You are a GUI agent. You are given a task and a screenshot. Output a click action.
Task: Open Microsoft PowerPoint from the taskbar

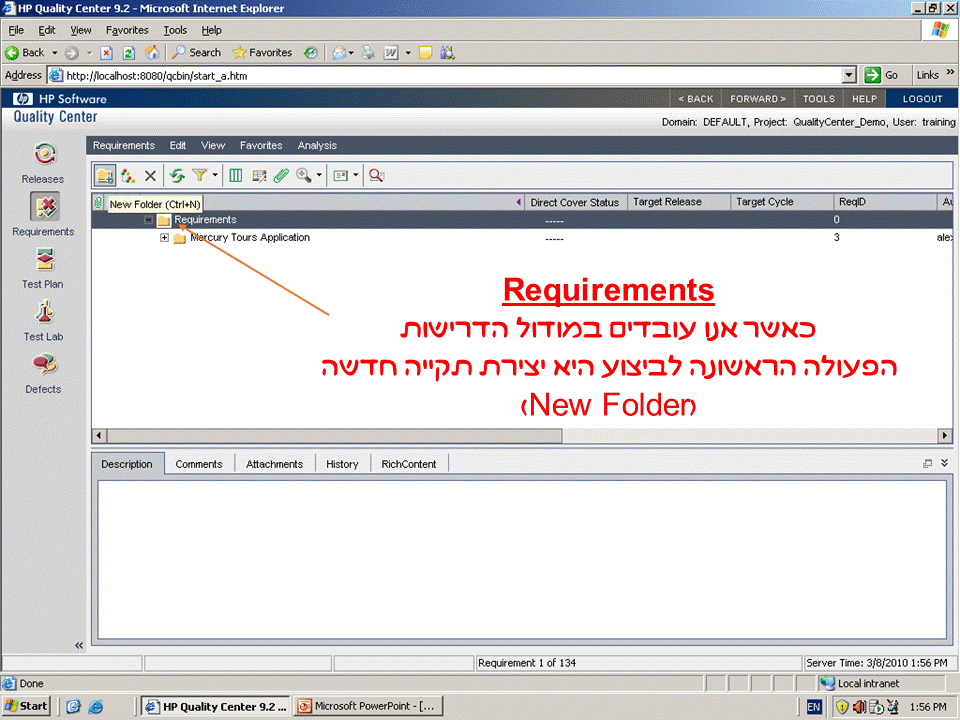pyautogui.click(x=367, y=707)
